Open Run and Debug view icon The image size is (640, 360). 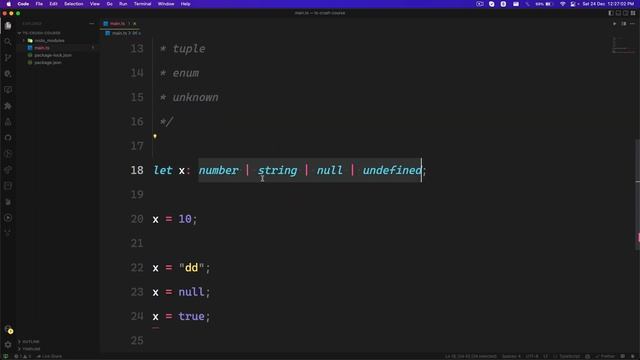8,73
